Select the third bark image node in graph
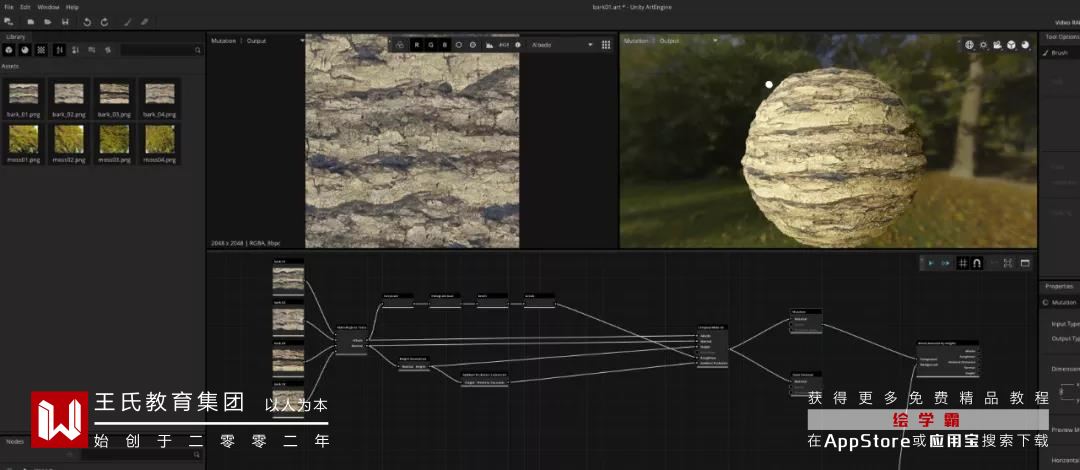This screenshot has height=470, width=1080. click(288, 358)
